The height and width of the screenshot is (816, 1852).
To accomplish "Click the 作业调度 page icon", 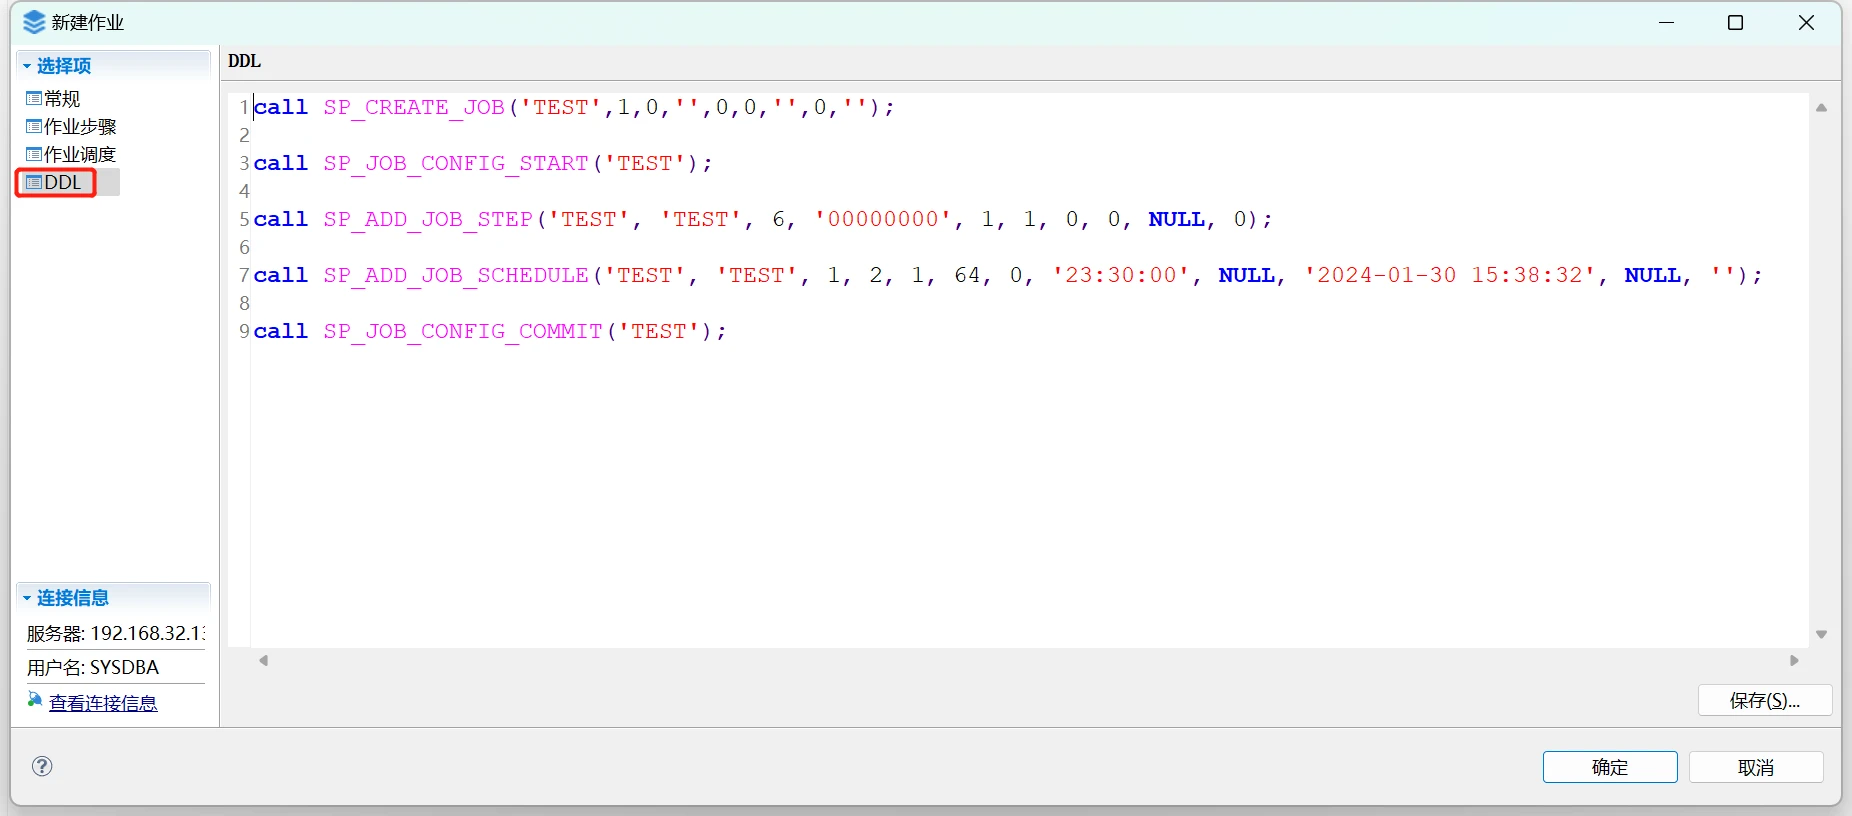I will tap(34, 155).
